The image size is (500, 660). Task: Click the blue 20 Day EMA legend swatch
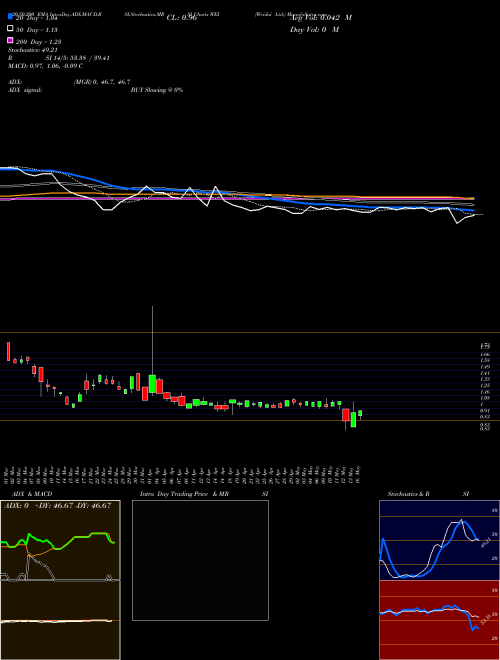pos(10,16)
